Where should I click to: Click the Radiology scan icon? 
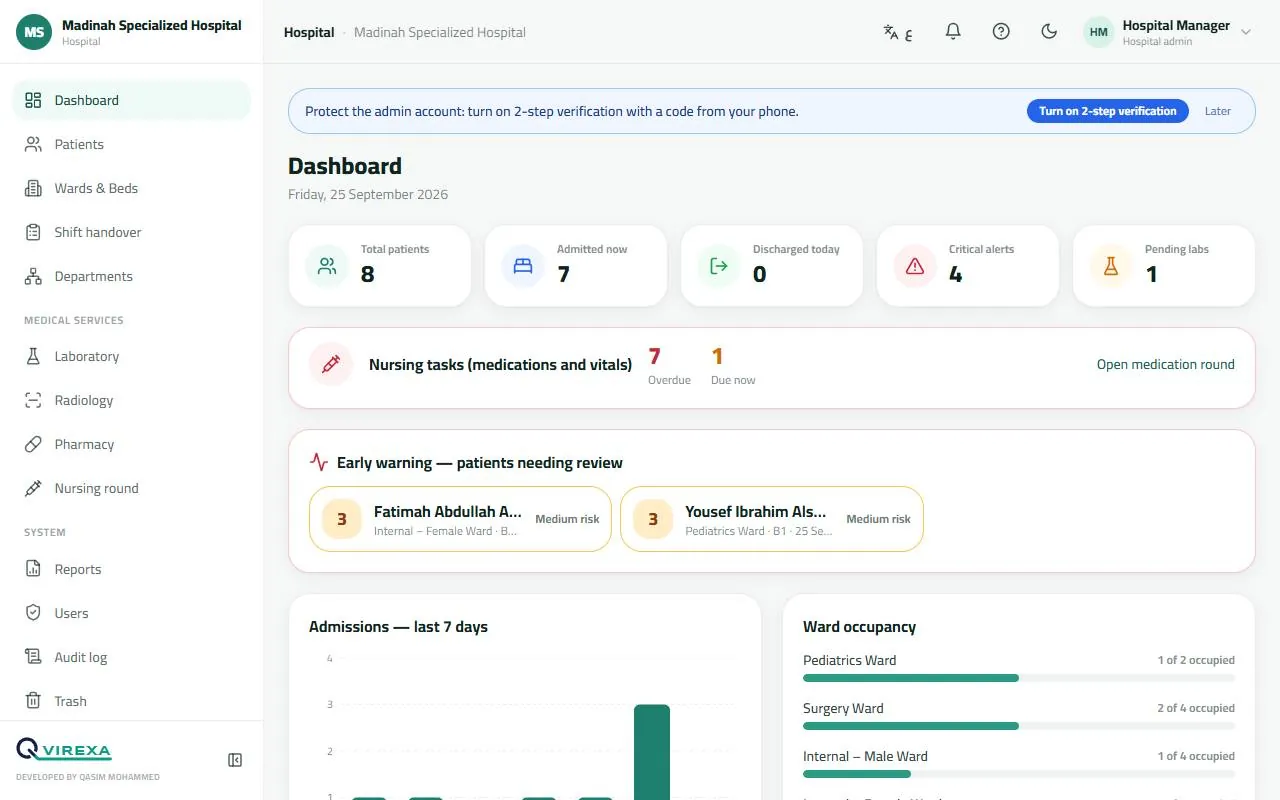click(33, 400)
